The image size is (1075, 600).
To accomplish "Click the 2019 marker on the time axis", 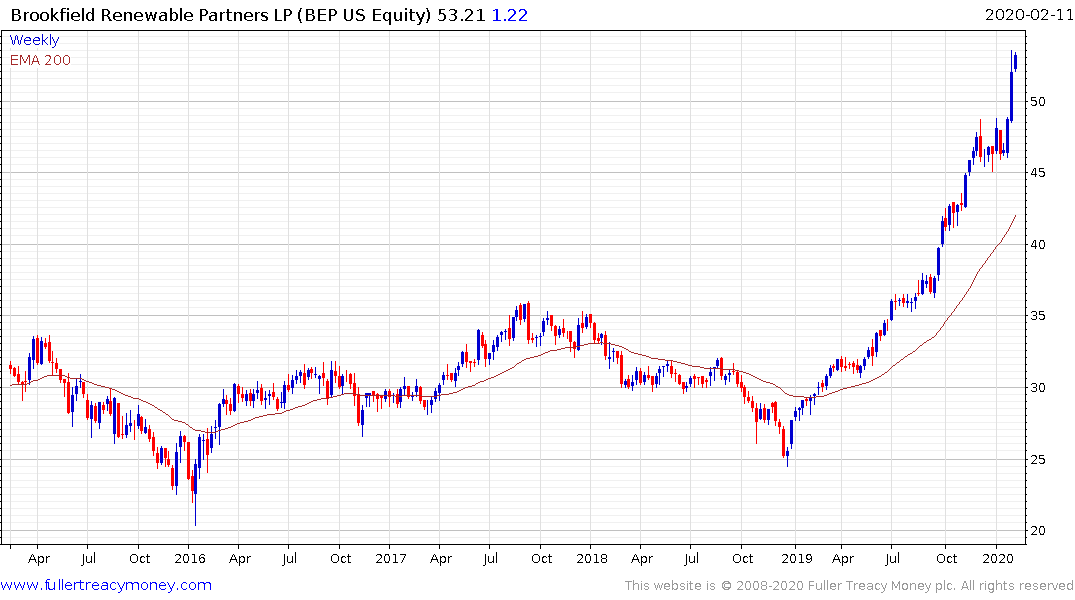I will pyautogui.click(x=795, y=558).
